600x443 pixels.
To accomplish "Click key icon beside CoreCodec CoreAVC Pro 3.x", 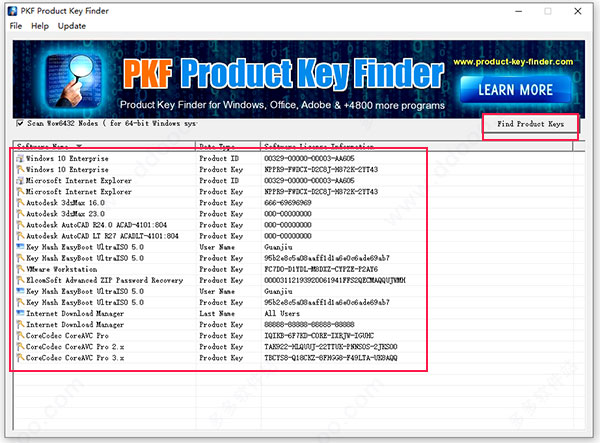I will (x=20, y=358).
